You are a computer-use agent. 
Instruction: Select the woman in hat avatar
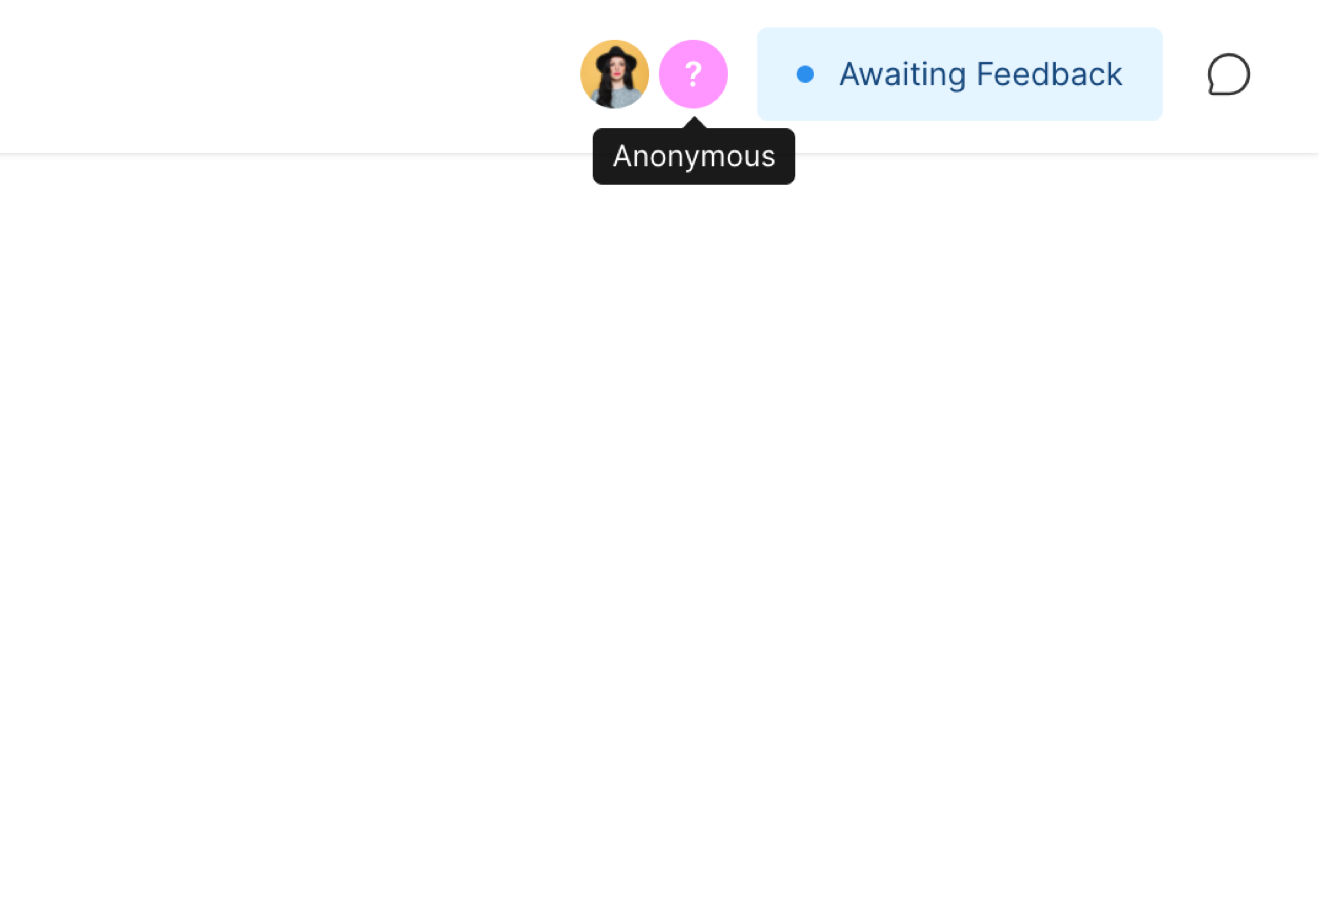coord(614,74)
